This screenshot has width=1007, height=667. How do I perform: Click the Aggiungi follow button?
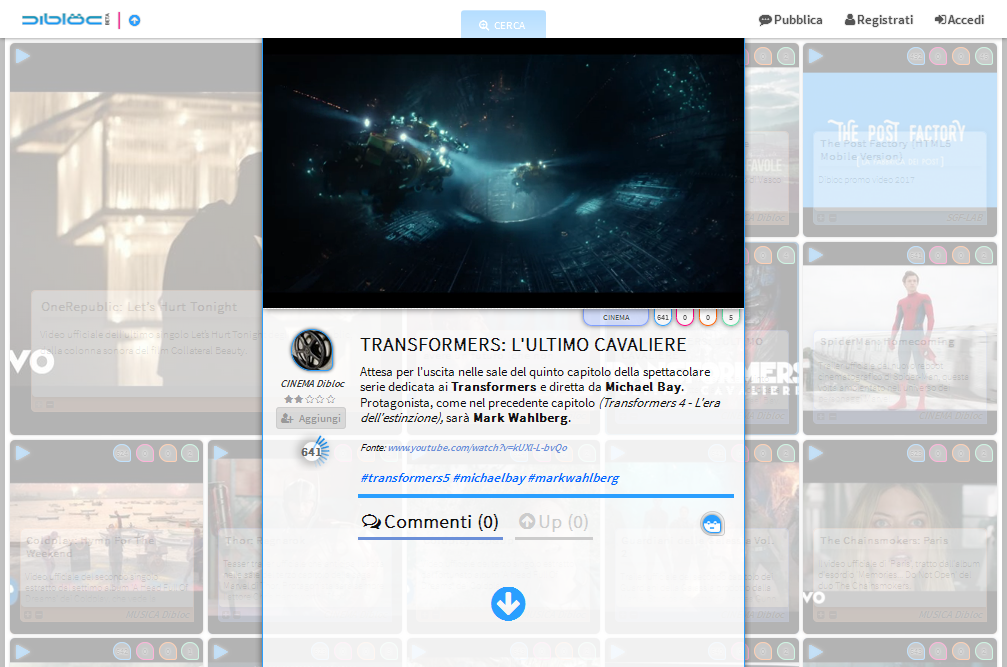tap(311, 419)
